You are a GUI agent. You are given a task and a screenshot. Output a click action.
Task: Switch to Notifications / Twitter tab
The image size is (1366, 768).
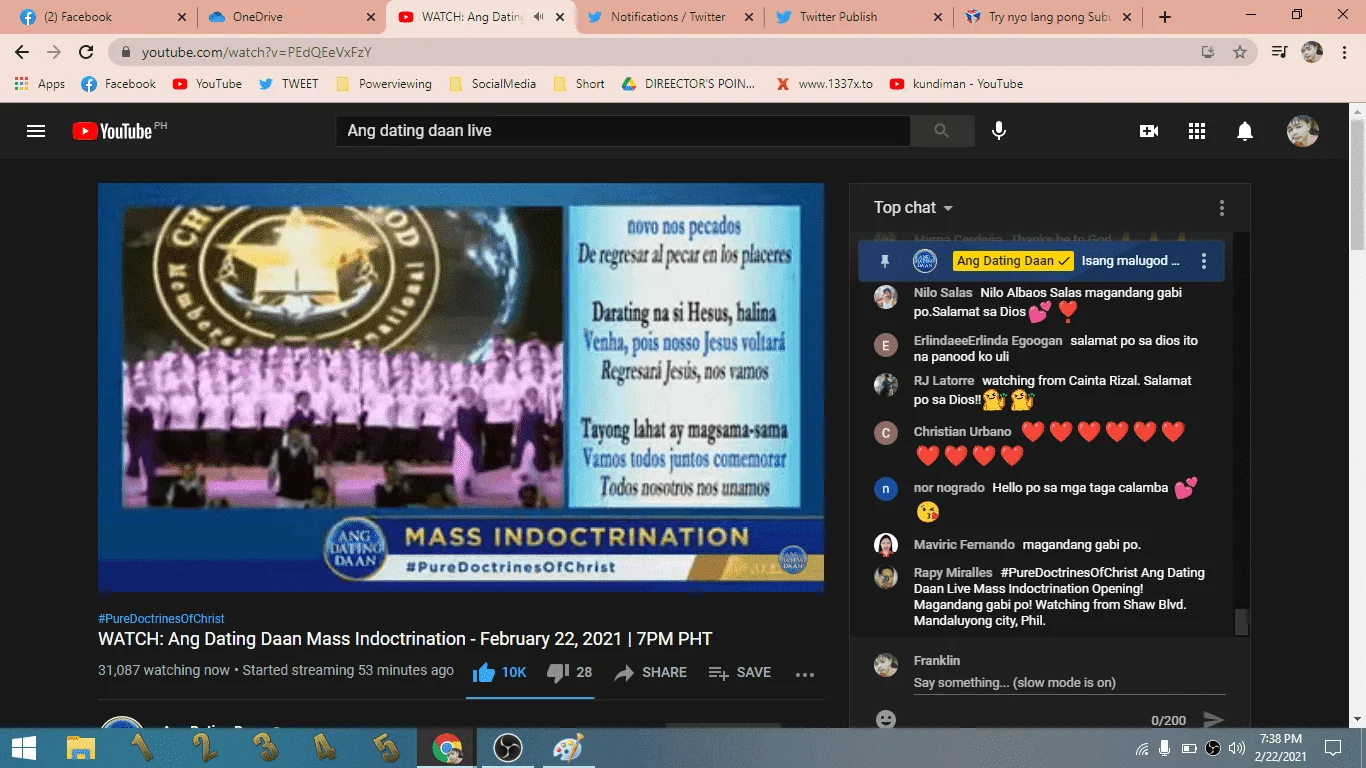(x=668, y=17)
